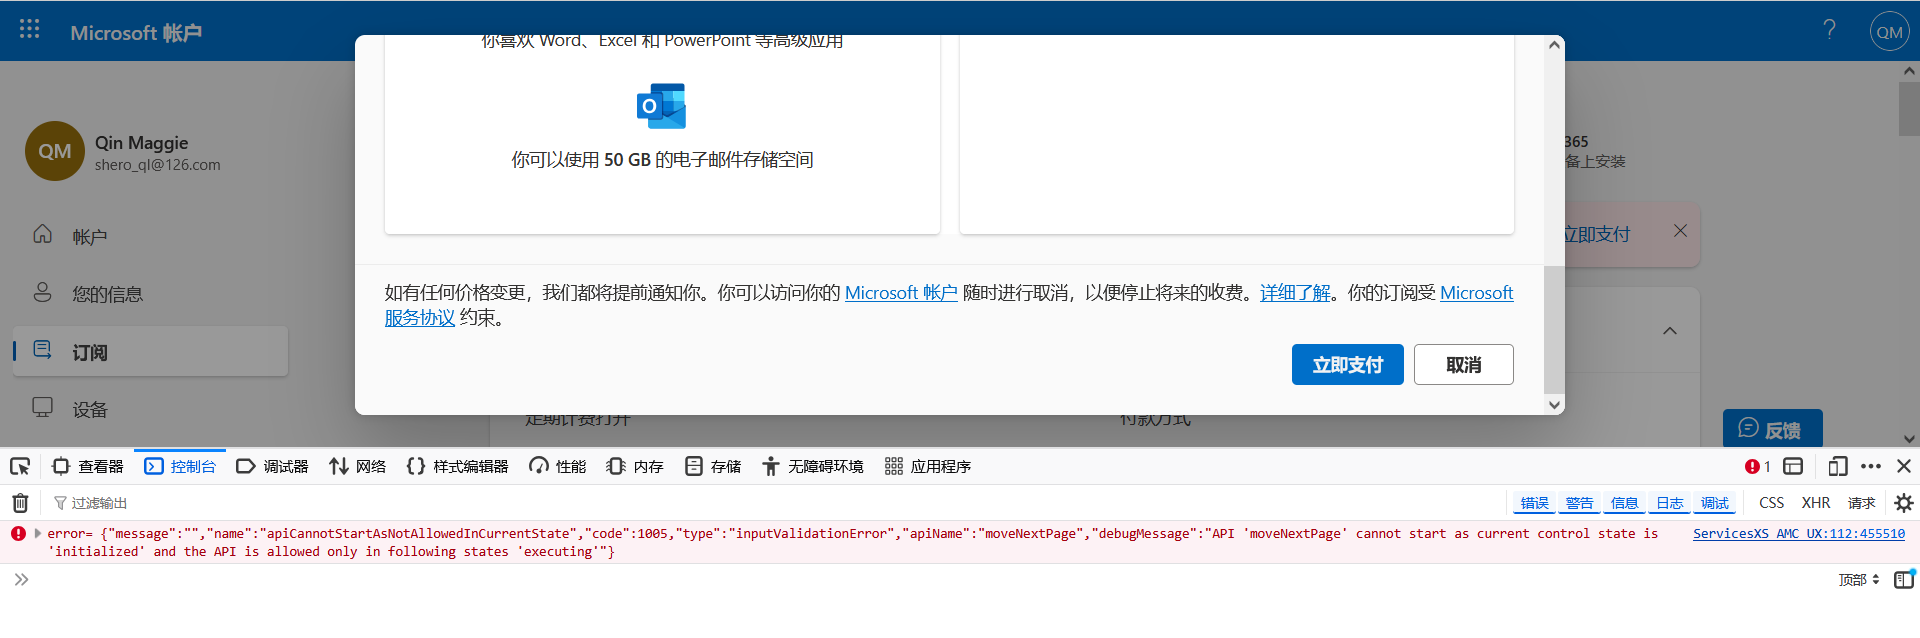Clear the console with trash icon
Screen dimensions: 1920x638
click(x=20, y=503)
